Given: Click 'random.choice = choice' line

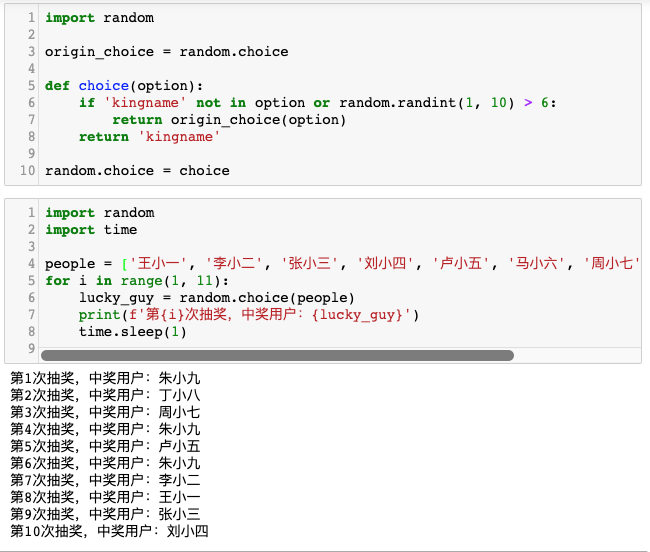Looking at the screenshot, I should pyautogui.click(x=137, y=171).
